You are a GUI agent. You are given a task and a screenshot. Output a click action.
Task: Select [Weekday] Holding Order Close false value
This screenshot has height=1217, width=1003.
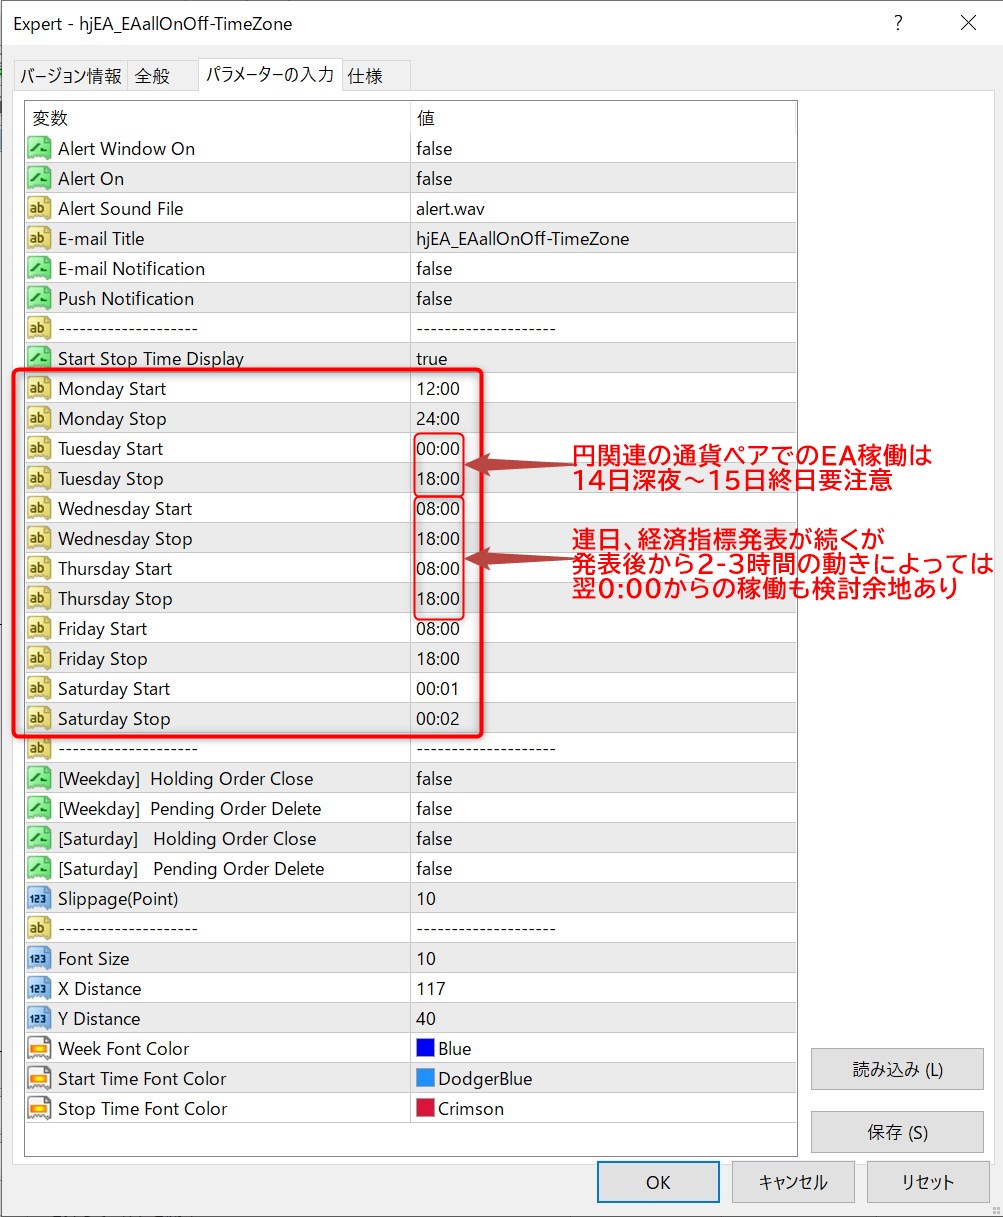pyautogui.click(x=434, y=779)
